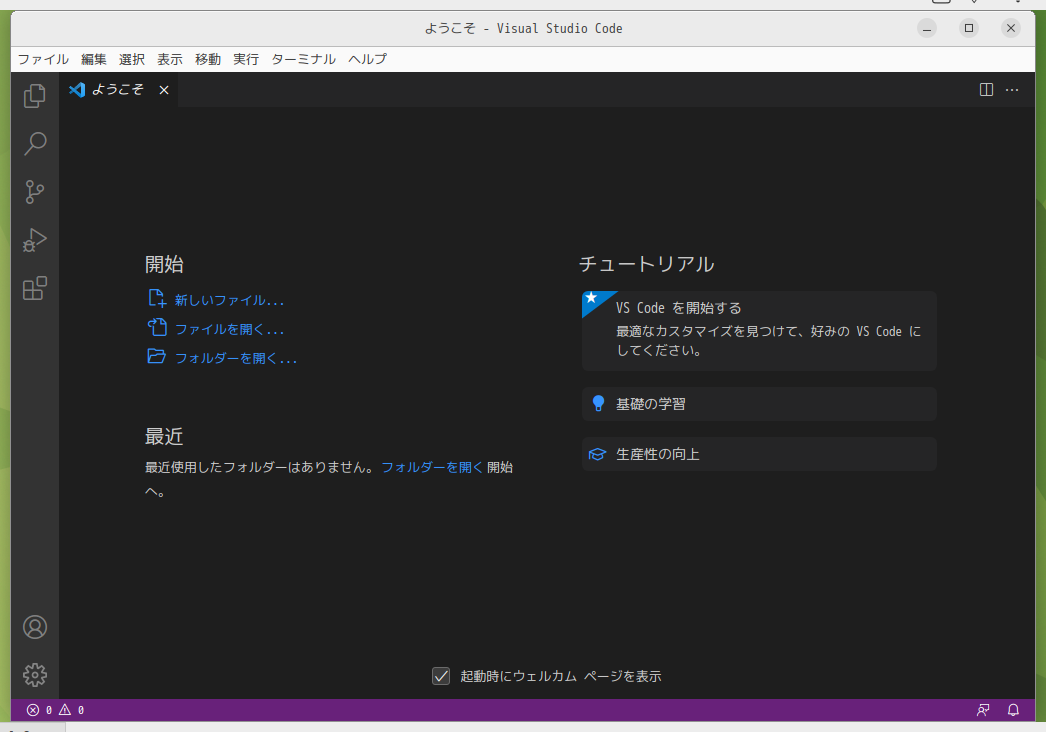Split the editor to the right
Viewport: 1046px width, 732px height.
986,90
